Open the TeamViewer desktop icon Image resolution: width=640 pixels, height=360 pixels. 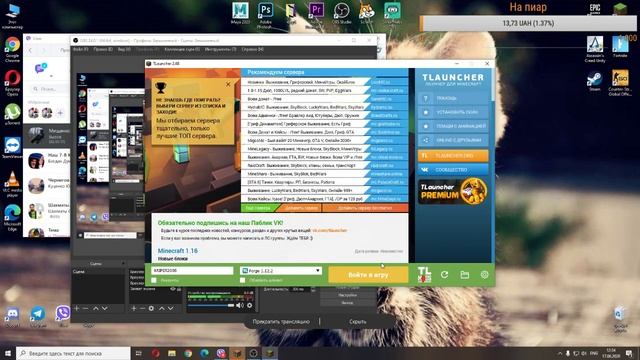[x=12, y=148]
